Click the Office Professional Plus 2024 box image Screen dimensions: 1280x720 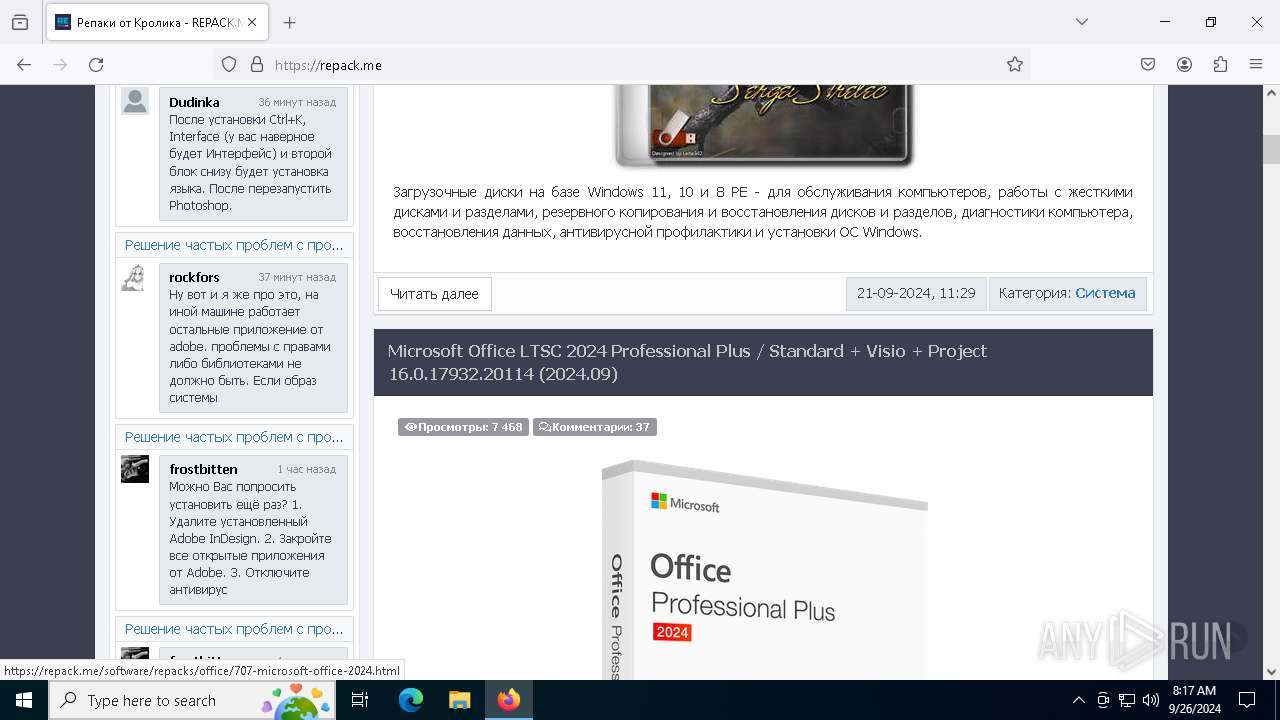(764, 570)
